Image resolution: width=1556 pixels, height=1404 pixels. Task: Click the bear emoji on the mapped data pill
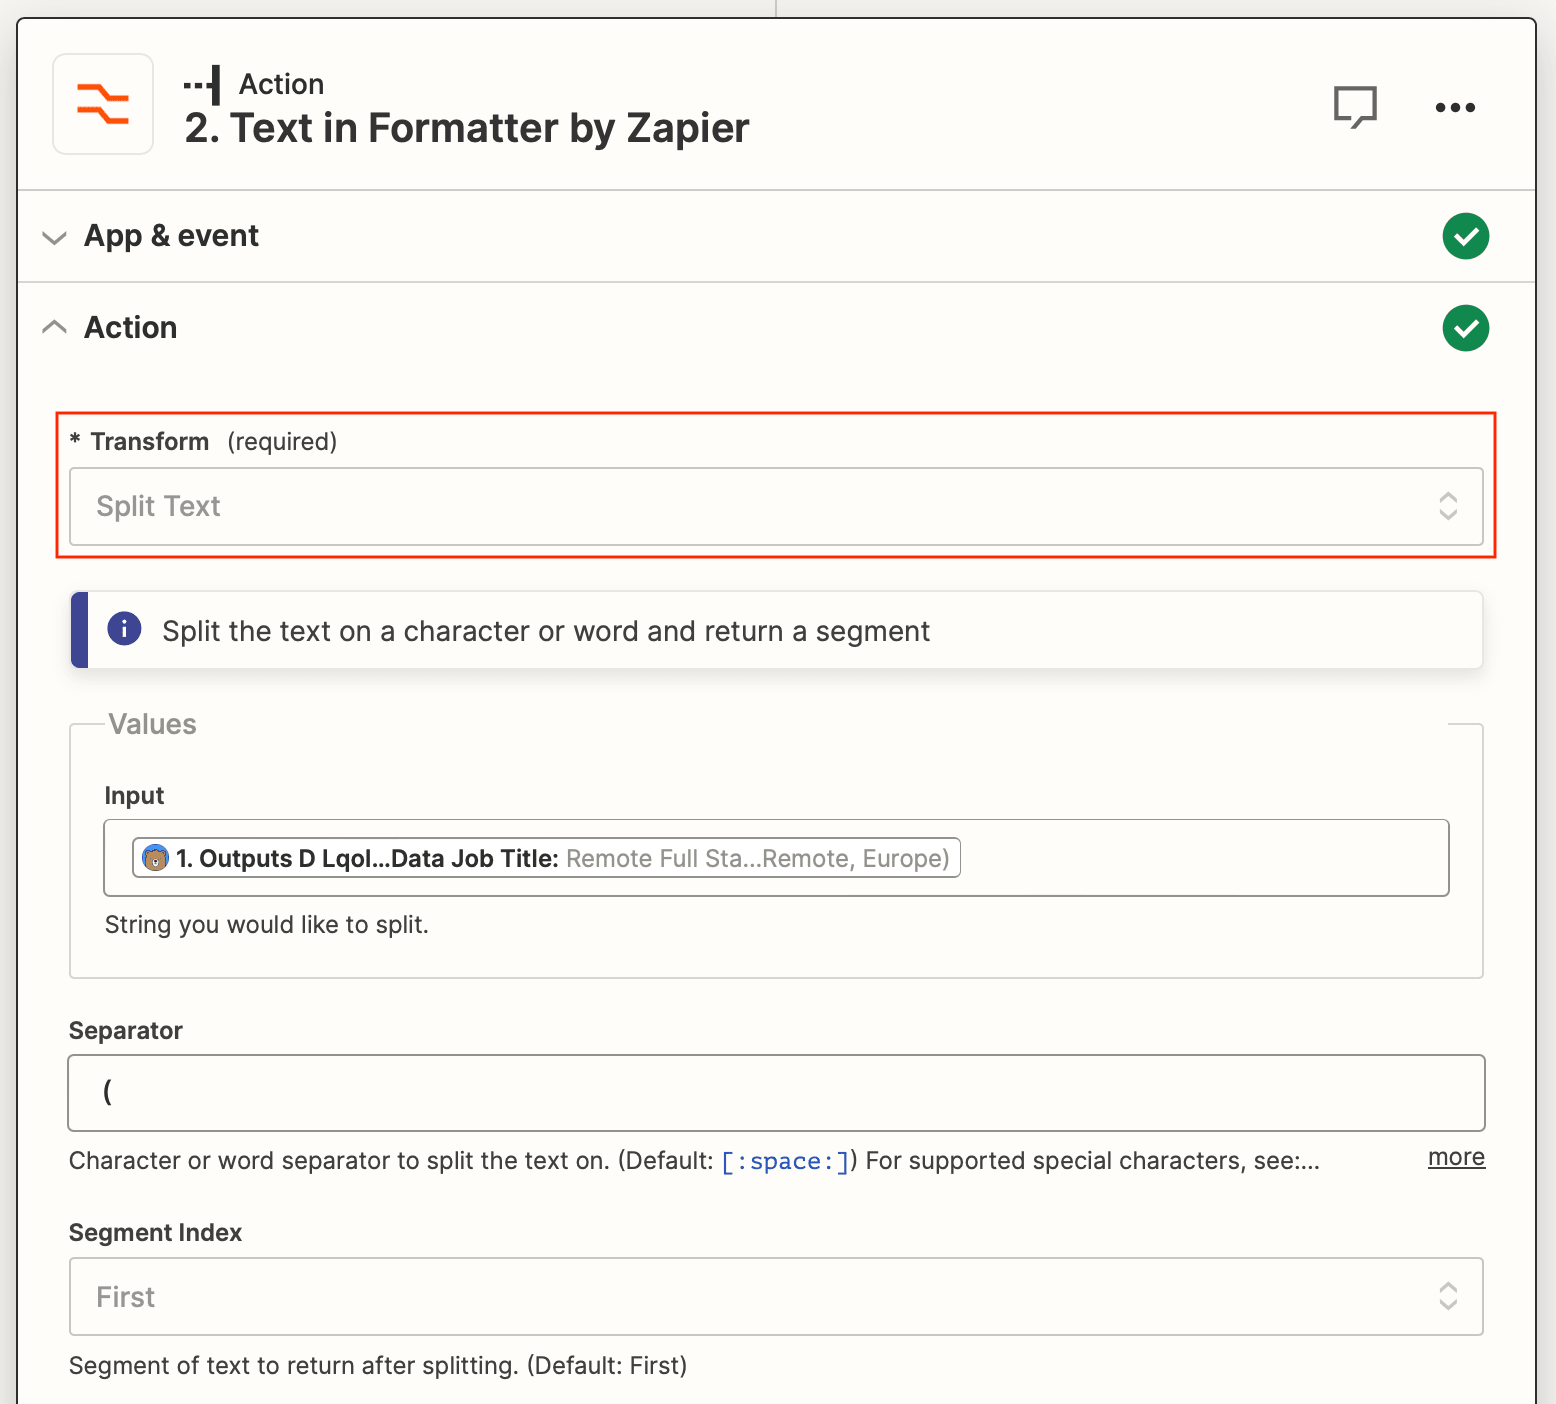[x=156, y=858]
